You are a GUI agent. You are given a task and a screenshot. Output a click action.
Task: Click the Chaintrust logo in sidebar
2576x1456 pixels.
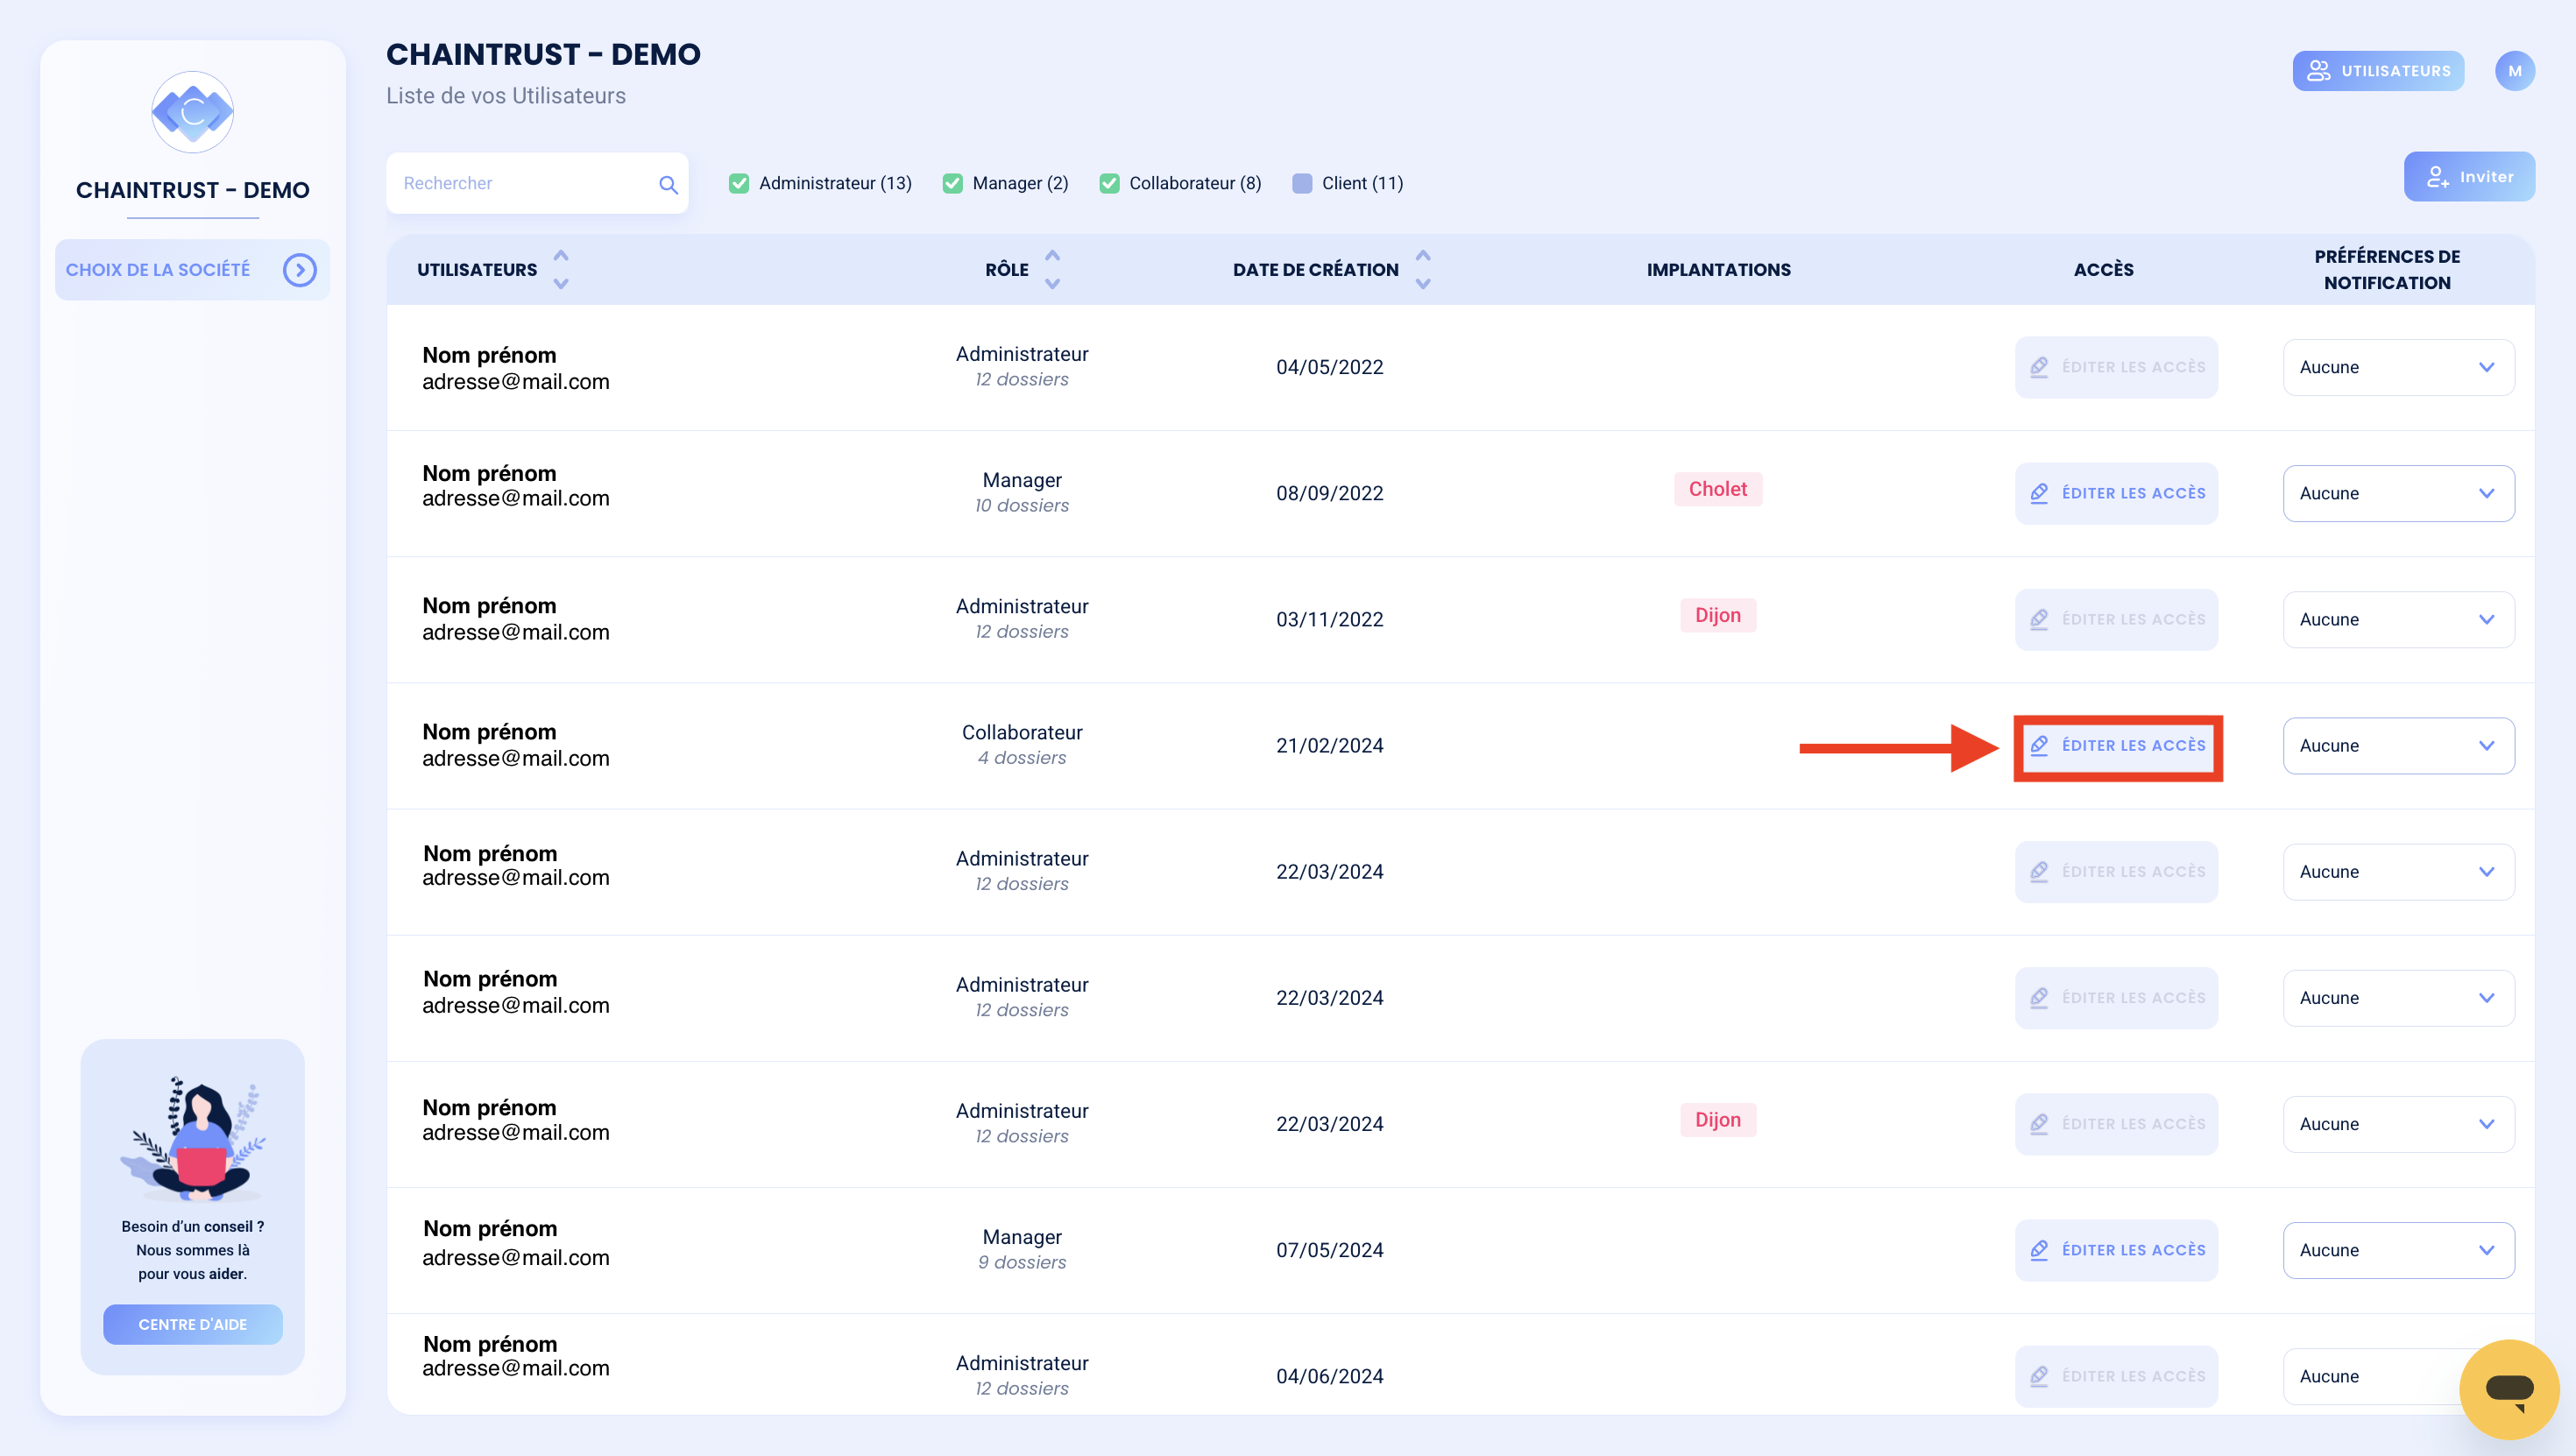point(192,112)
